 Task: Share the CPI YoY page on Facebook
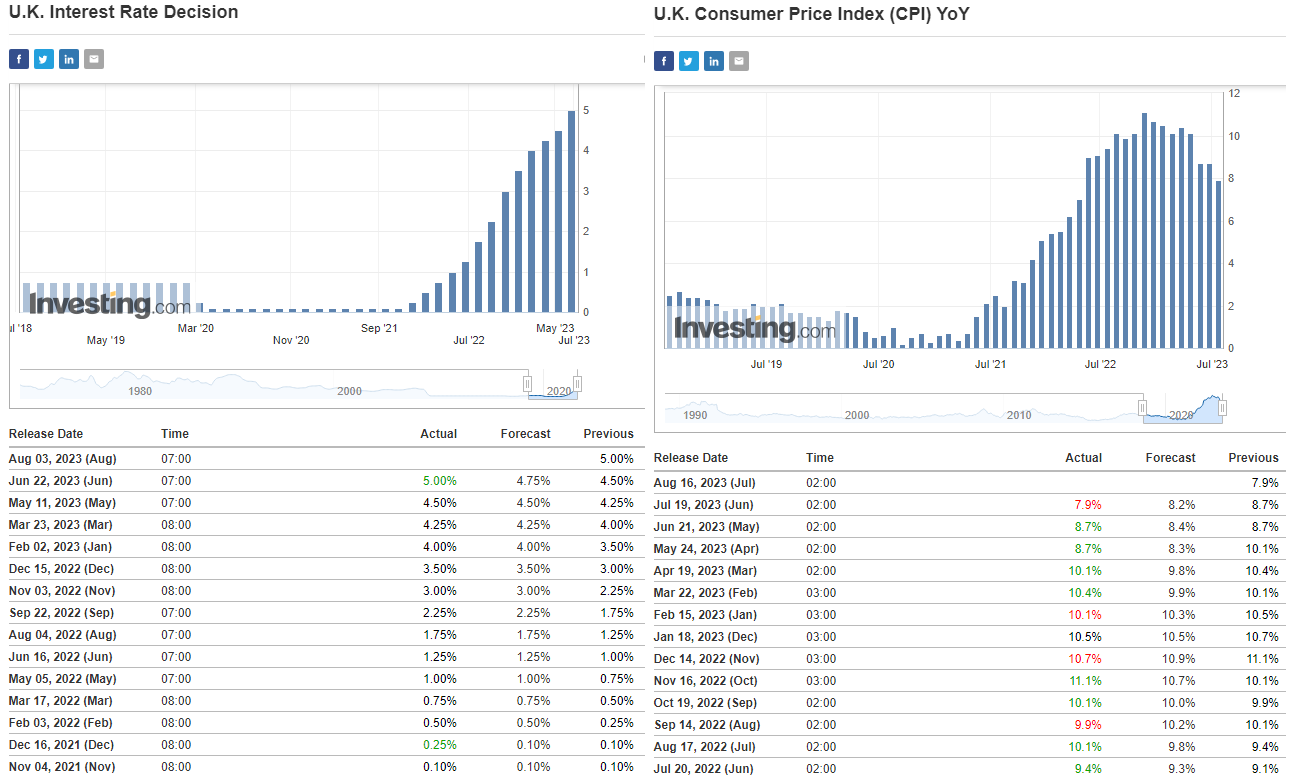pyautogui.click(x=664, y=62)
